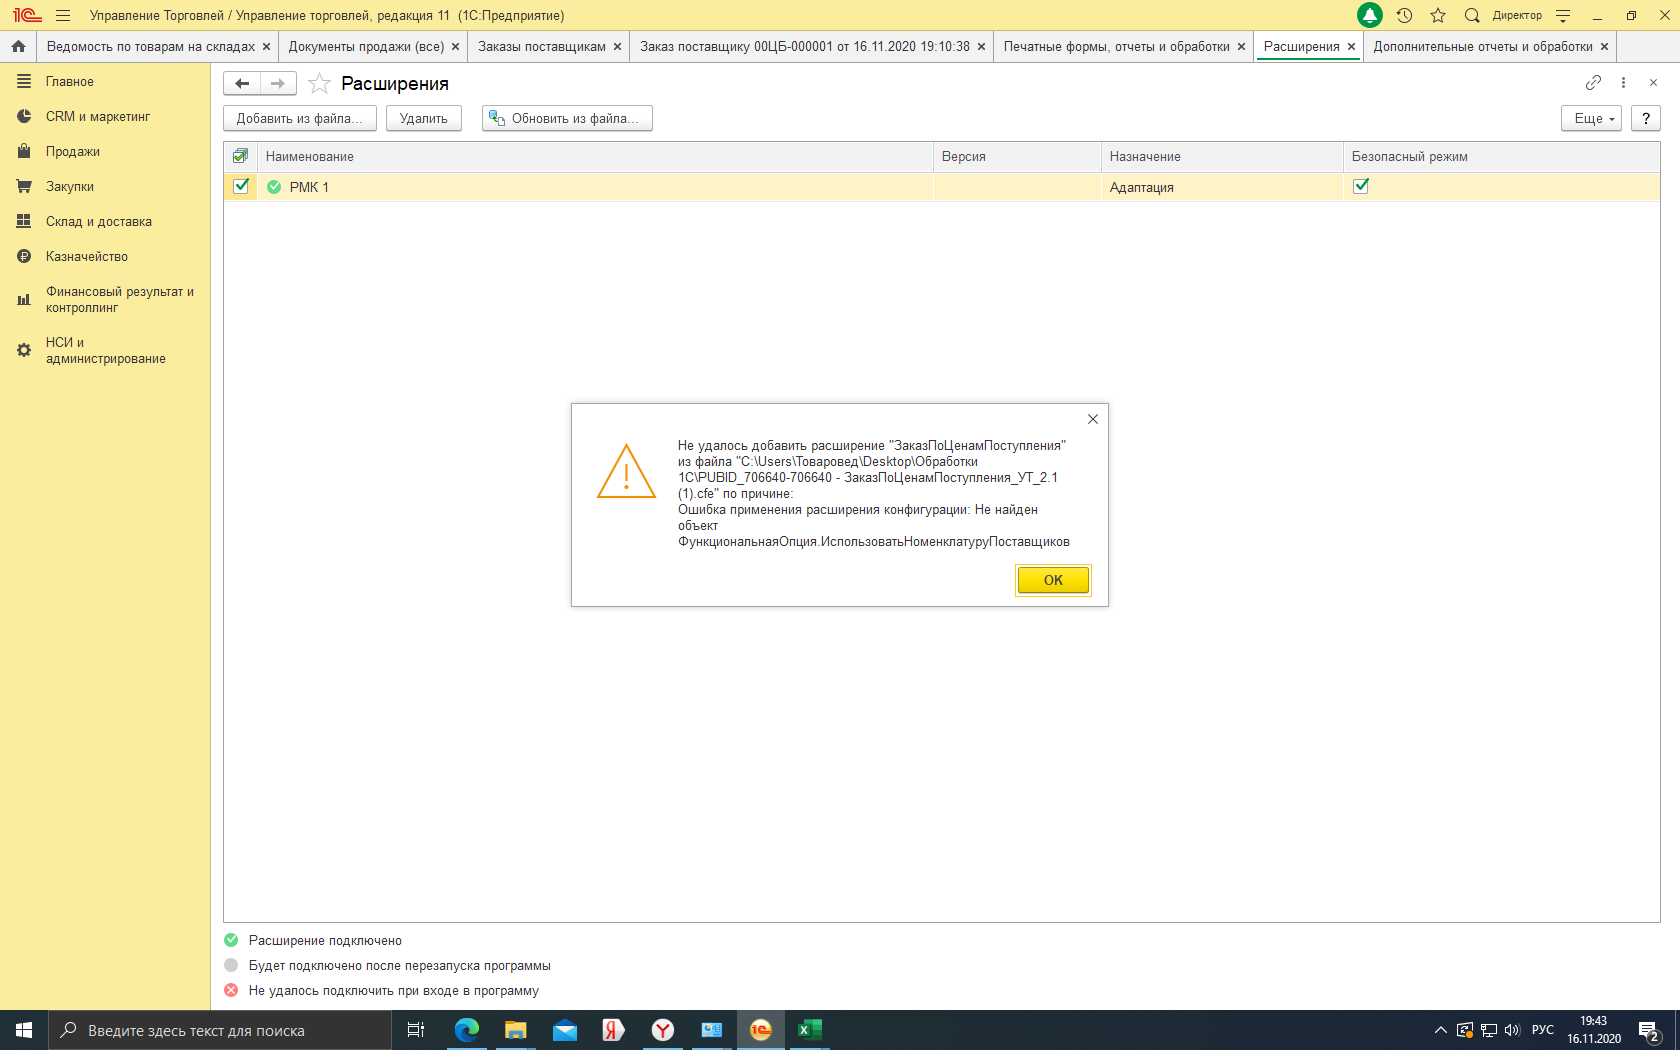1680x1050 pixels.
Task: Toggle the select-all checkbox in table header
Action: (x=240, y=156)
